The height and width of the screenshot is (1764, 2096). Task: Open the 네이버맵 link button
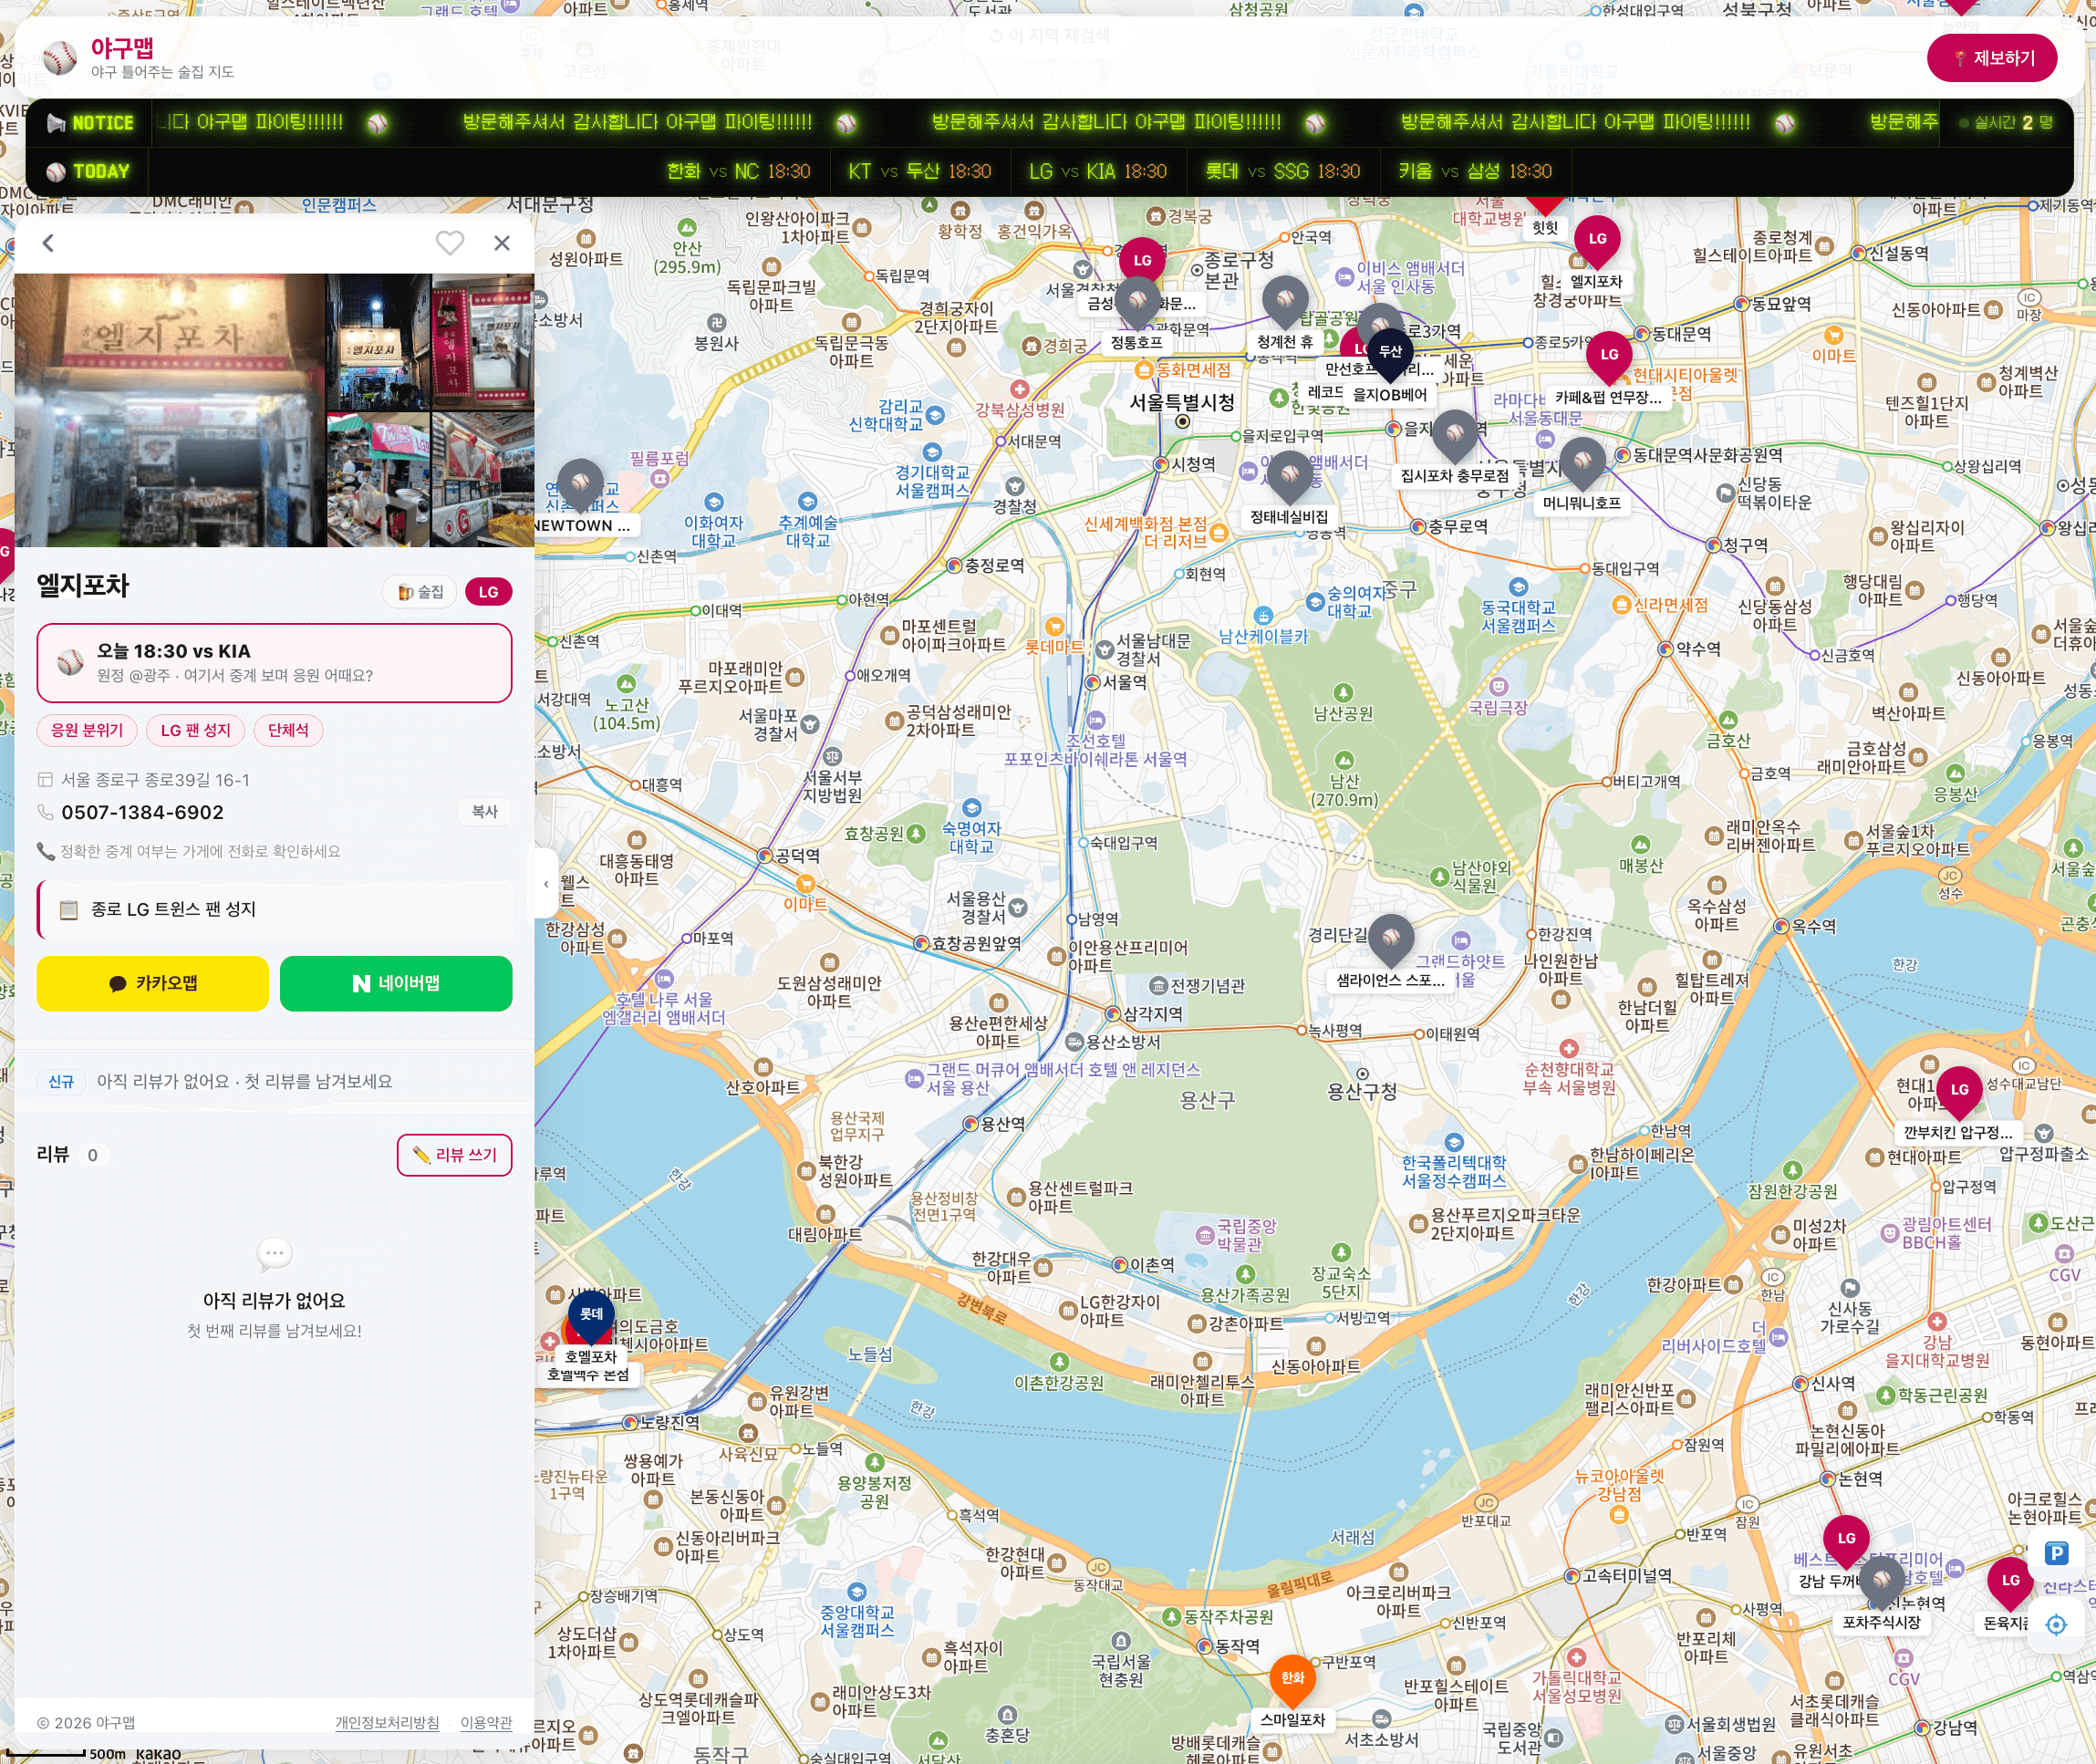coord(396,983)
